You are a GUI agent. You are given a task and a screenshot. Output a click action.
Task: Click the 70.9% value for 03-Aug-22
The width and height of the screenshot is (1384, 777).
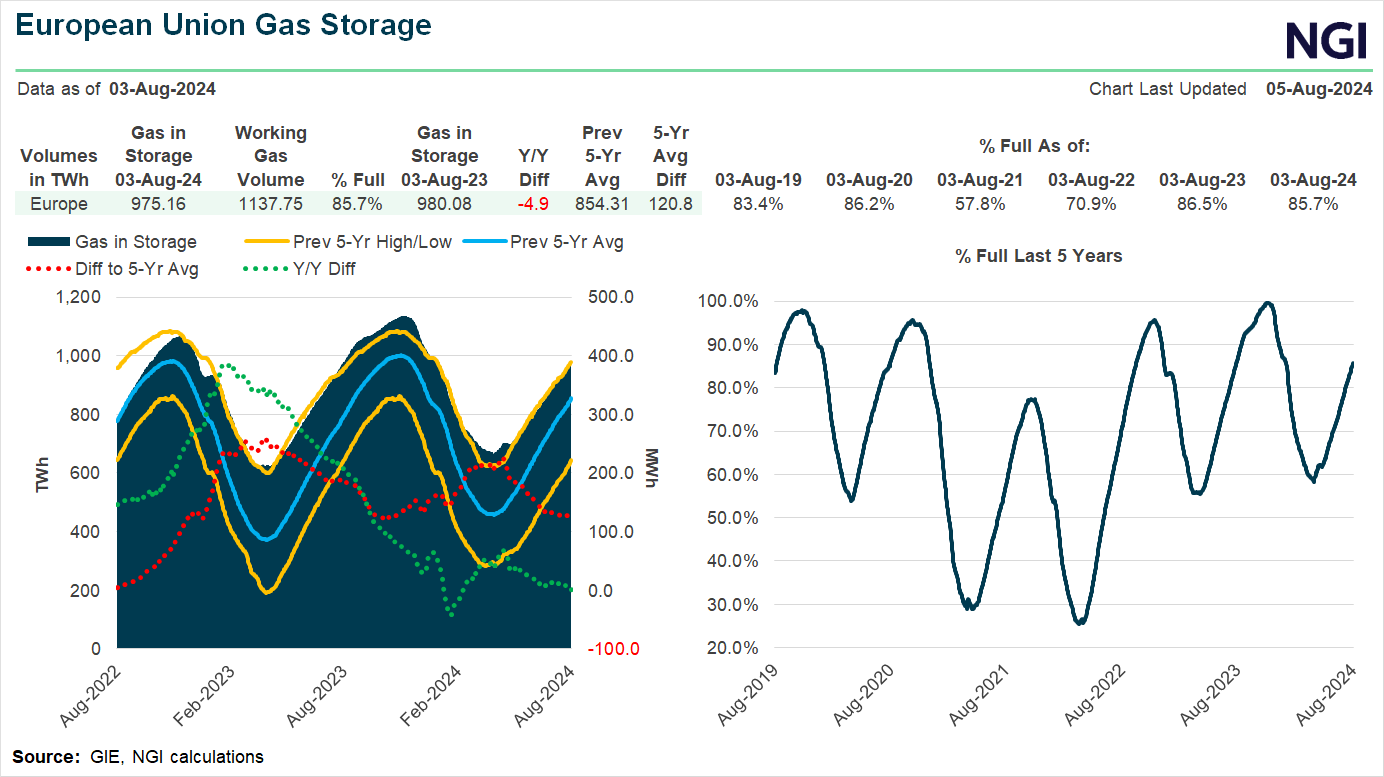tap(1091, 204)
